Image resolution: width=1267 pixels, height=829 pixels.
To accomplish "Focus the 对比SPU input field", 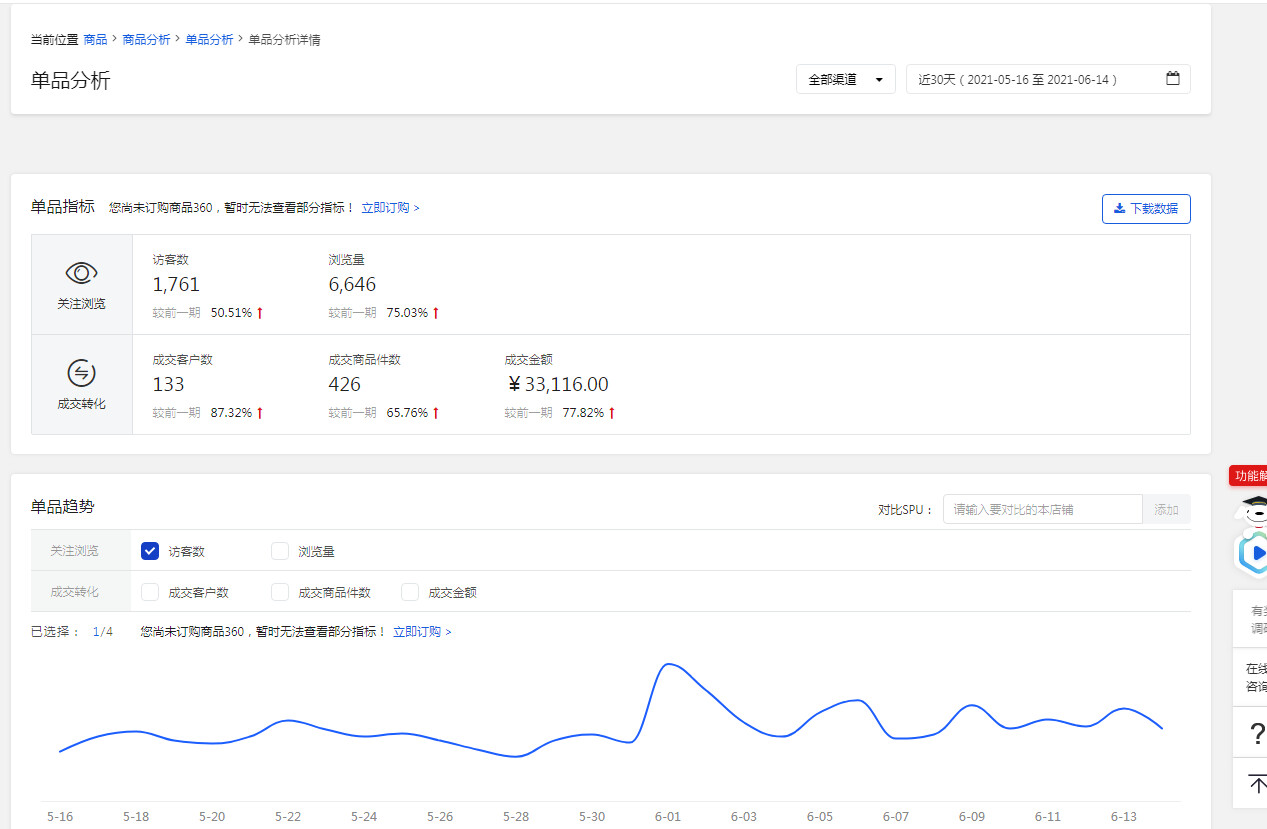I will point(1042,509).
